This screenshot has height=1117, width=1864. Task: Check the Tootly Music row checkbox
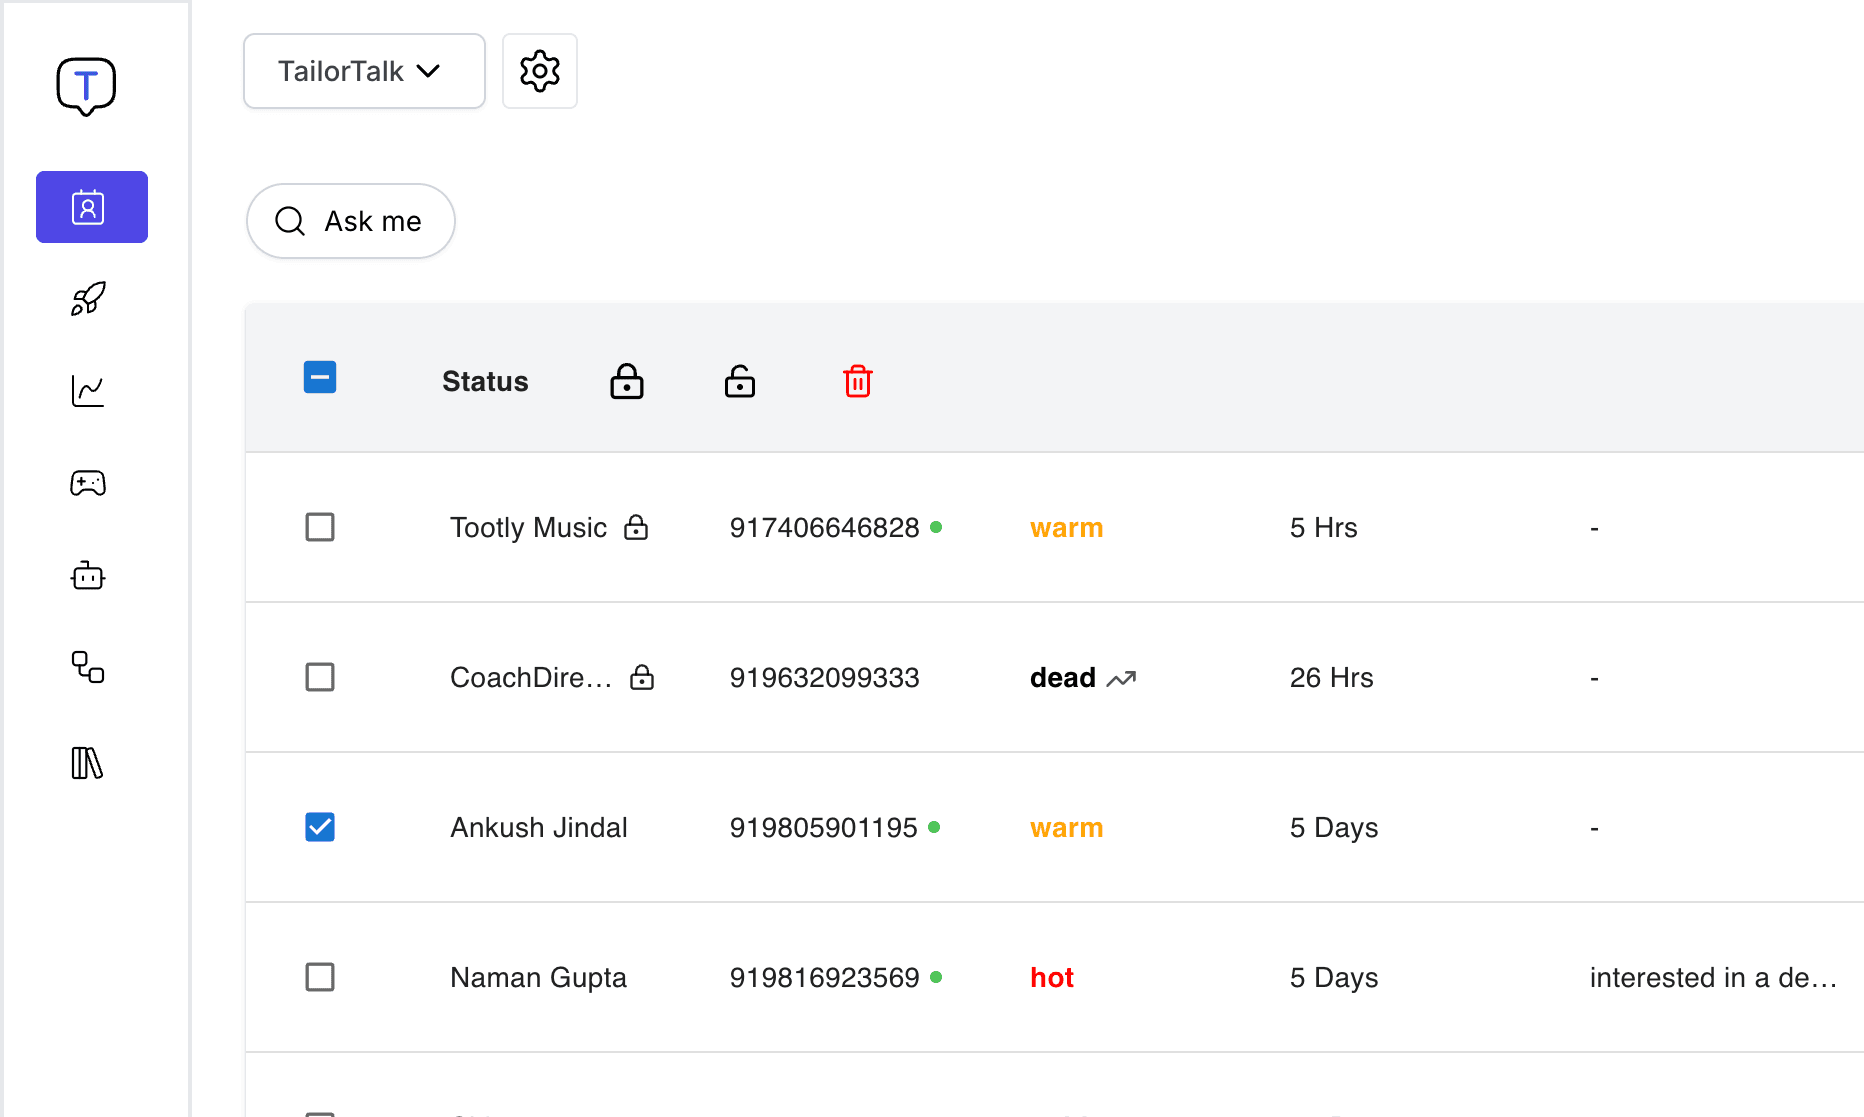[320, 527]
